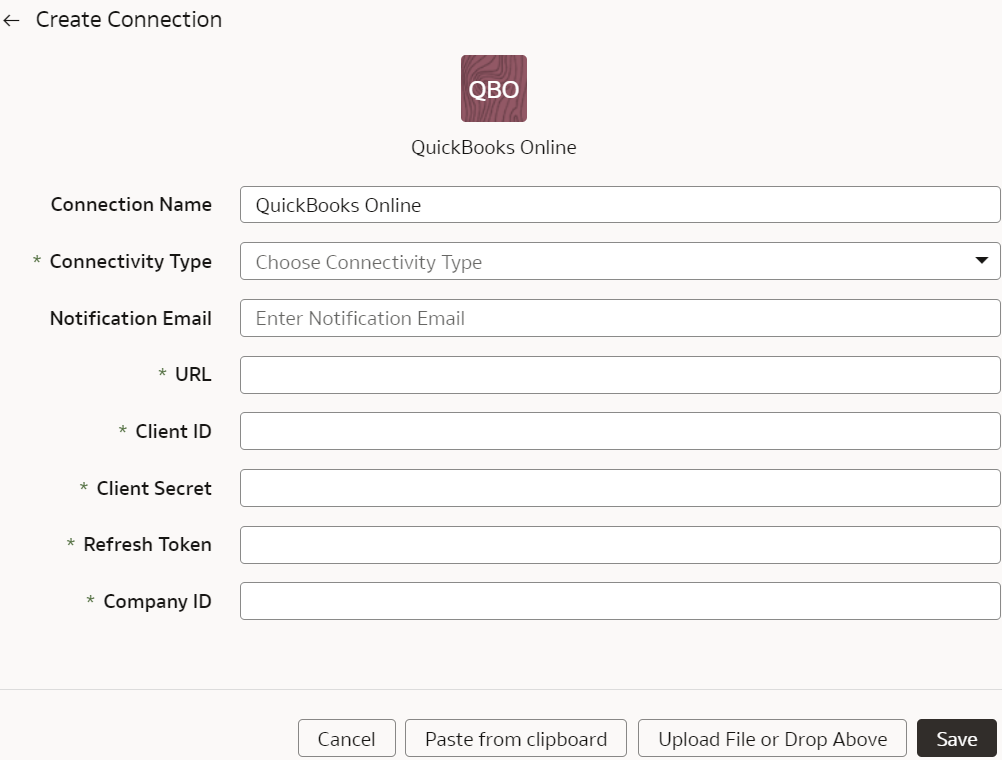Click the QuickBooks Online caption under logo
The height and width of the screenshot is (760, 1002).
tap(493, 148)
